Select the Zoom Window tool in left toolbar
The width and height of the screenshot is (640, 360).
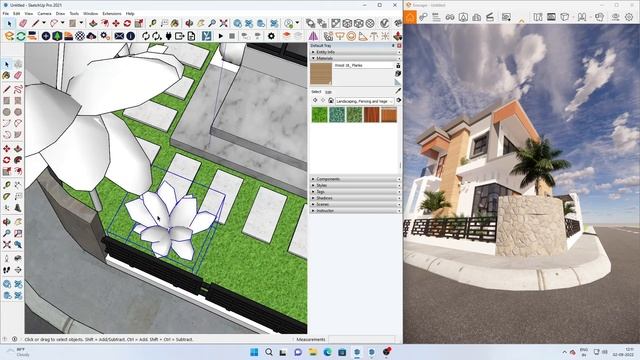18,233
